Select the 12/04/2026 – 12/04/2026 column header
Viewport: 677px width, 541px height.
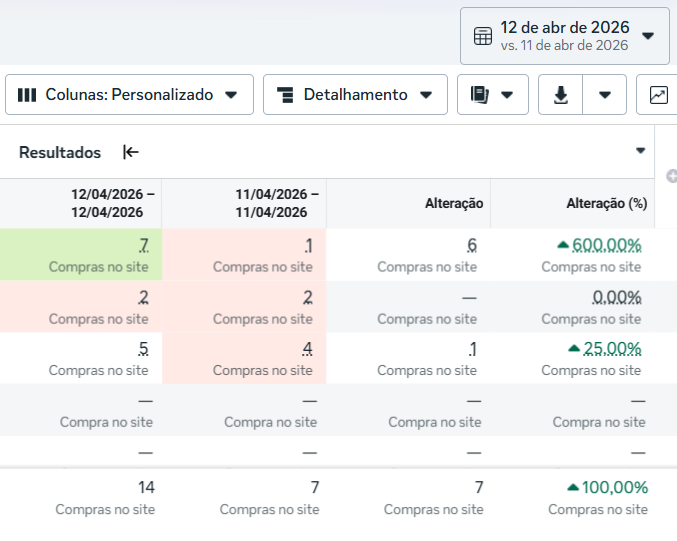[112, 203]
